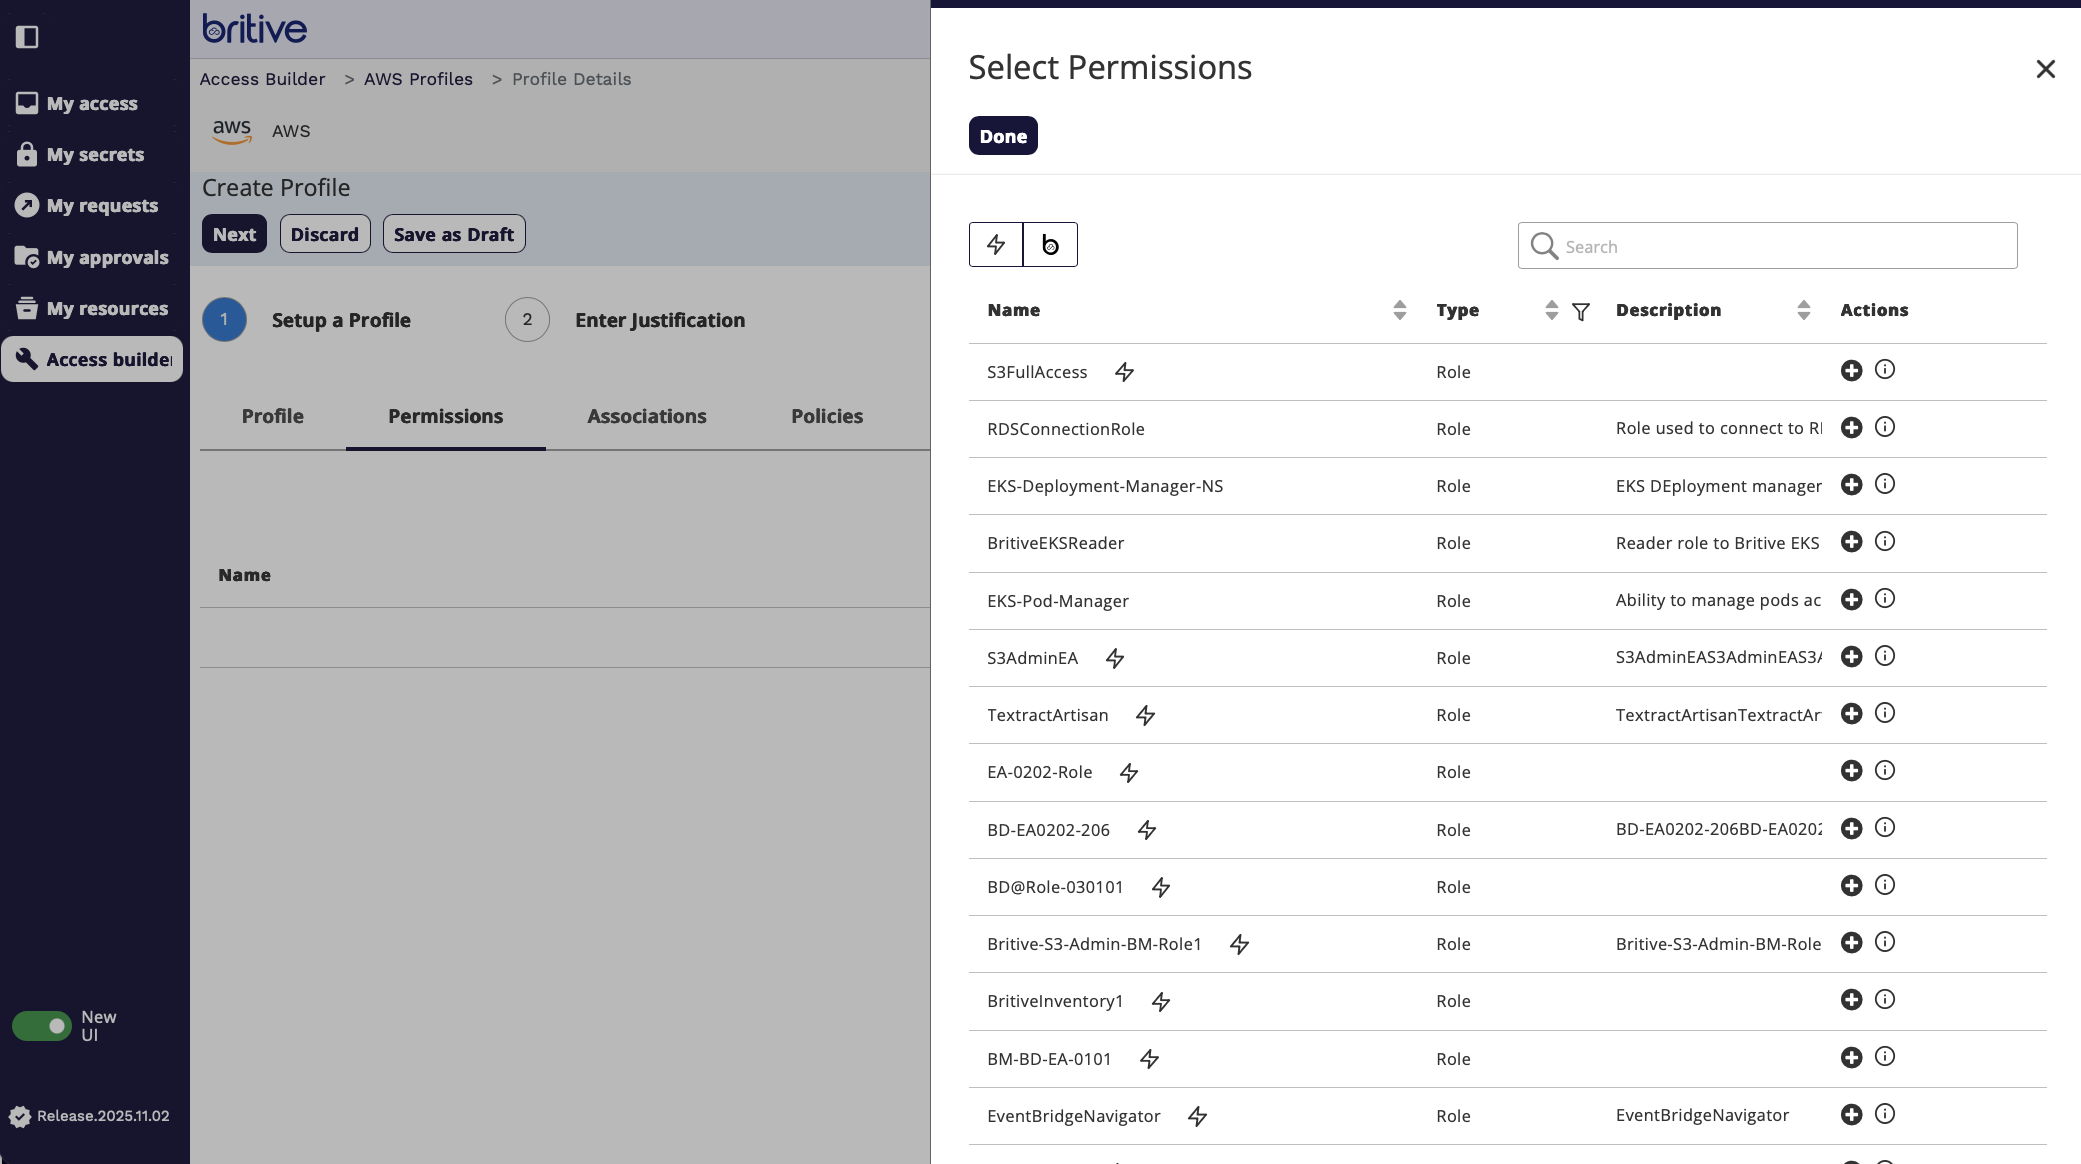Sort table by Name column
Screen dimensions: 2081x1164
click(x=1399, y=311)
